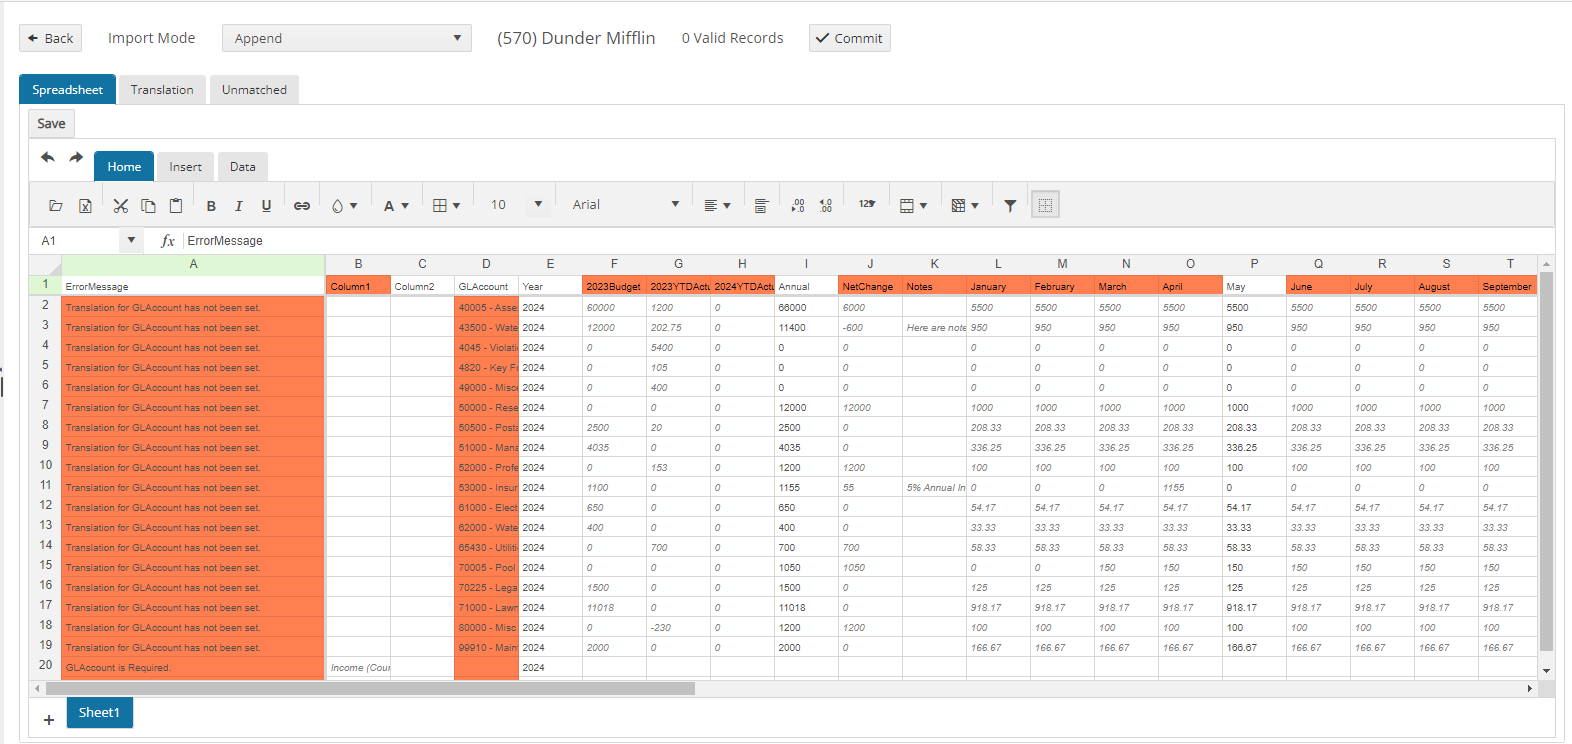Switch to the Unmatched tab
This screenshot has width=1572, height=744.
coord(254,90)
